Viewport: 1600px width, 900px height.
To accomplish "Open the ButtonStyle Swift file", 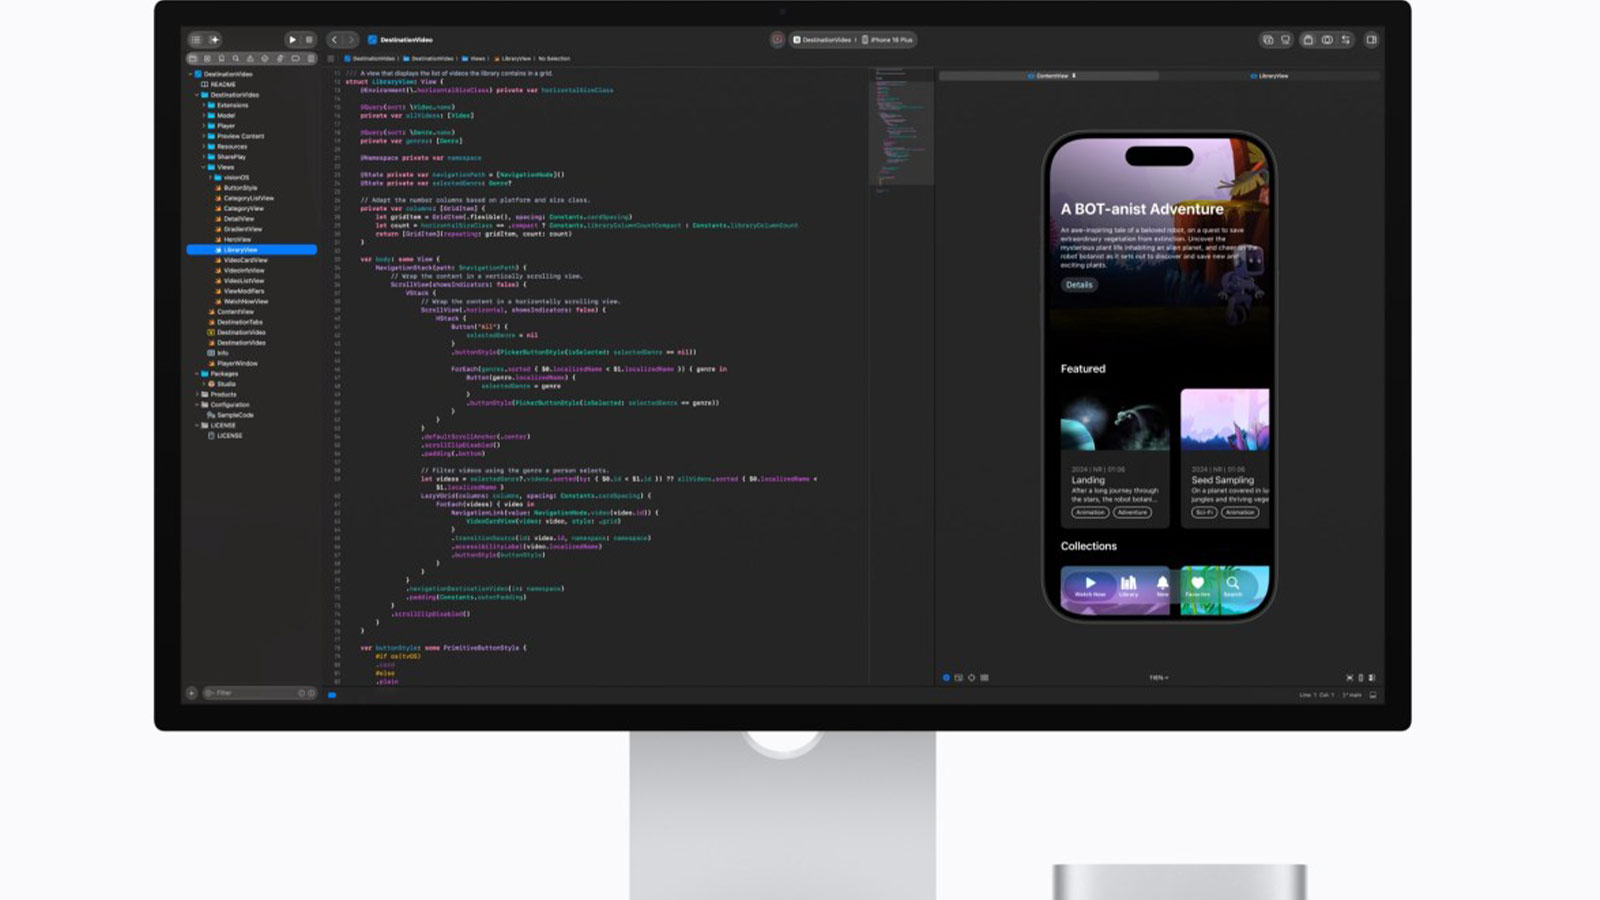I will [237, 188].
